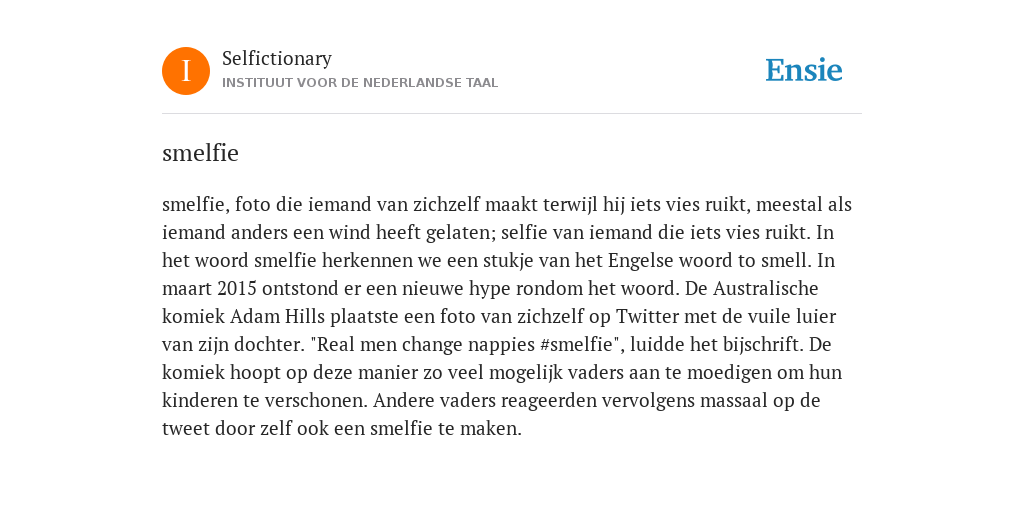Click the orange circular 'I' avatar icon
This screenshot has width=1024, height=512.
tap(186, 71)
